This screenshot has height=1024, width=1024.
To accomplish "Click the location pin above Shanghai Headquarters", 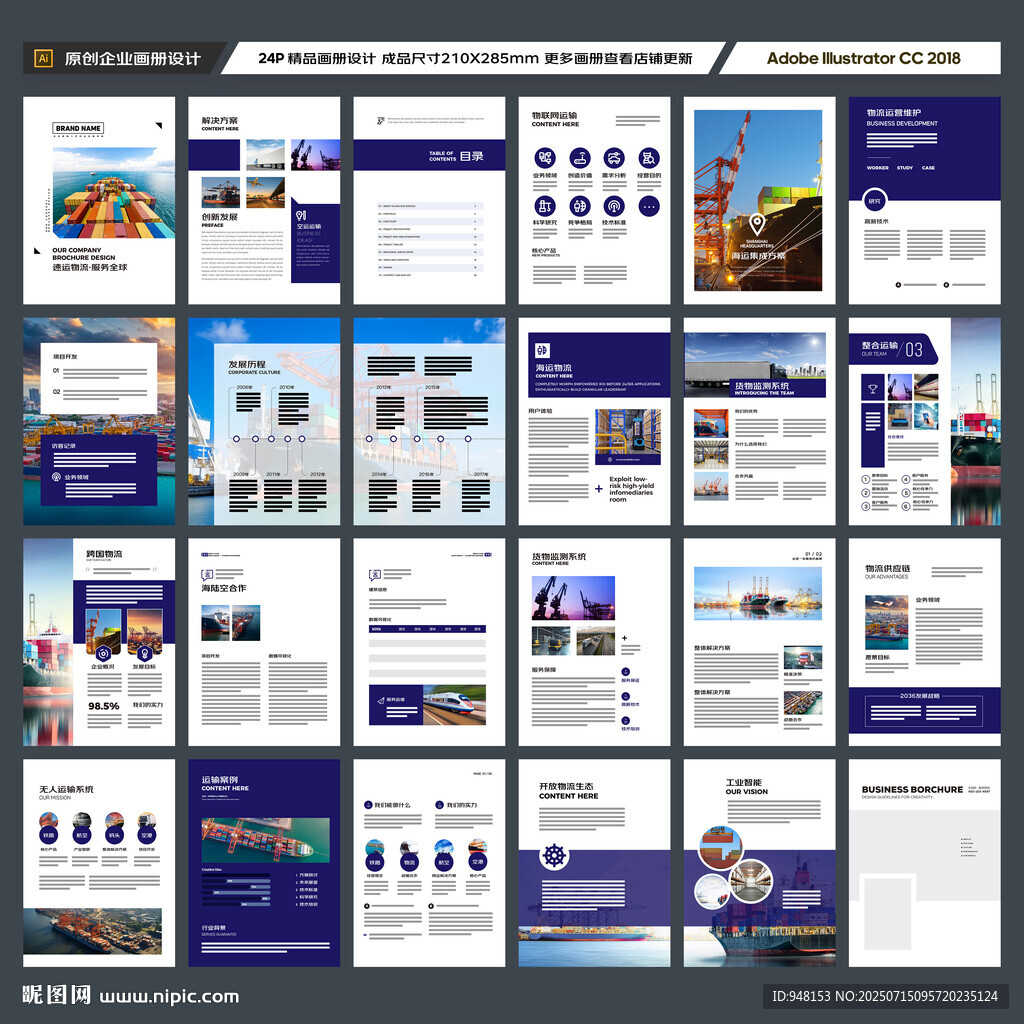I will click(757, 224).
